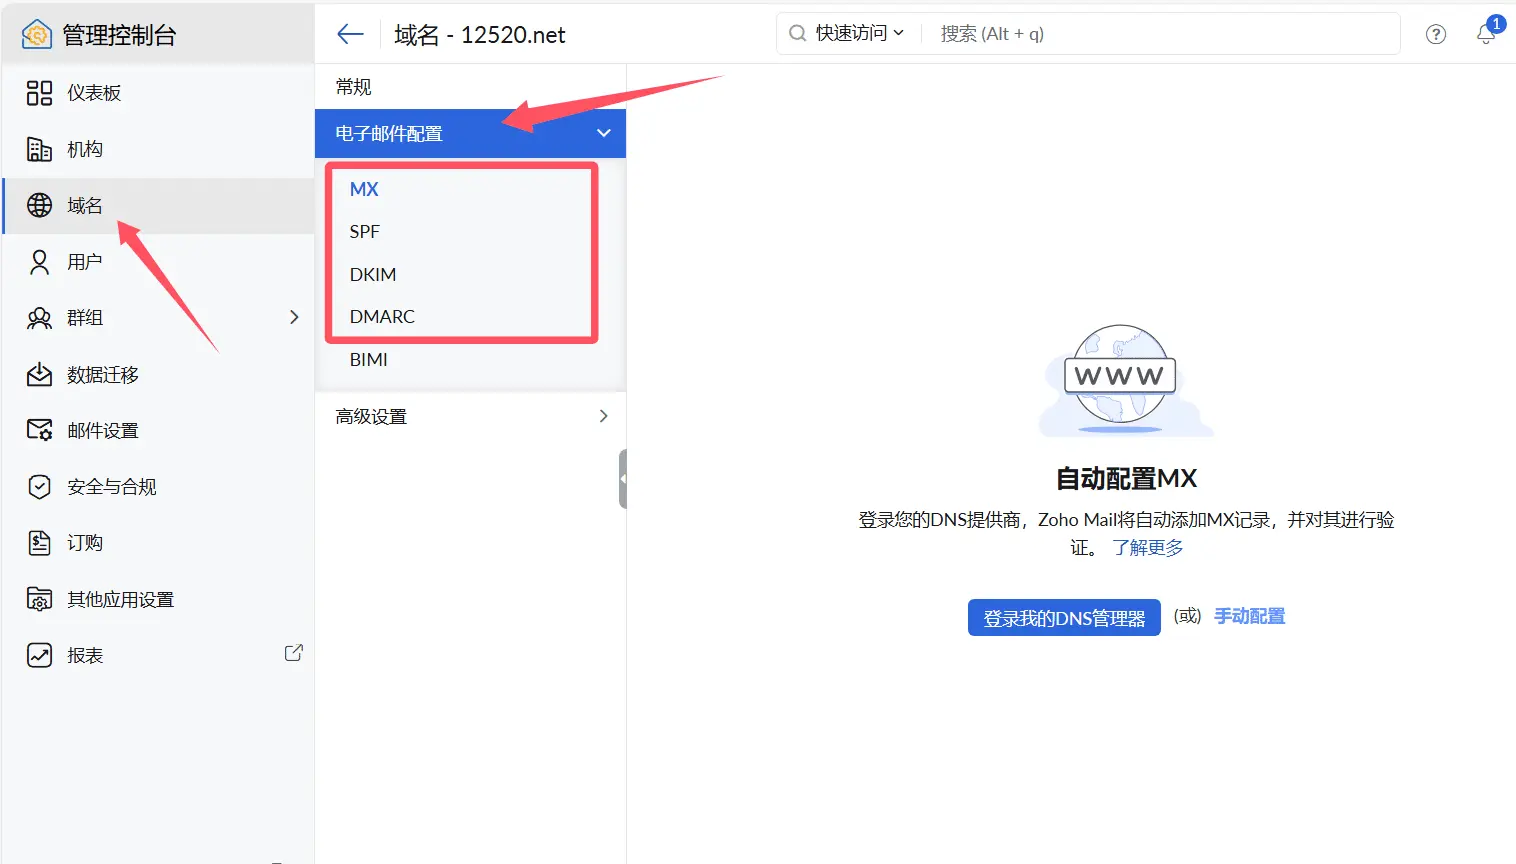
Task: Select the SPF configuration item
Action: (x=365, y=232)
